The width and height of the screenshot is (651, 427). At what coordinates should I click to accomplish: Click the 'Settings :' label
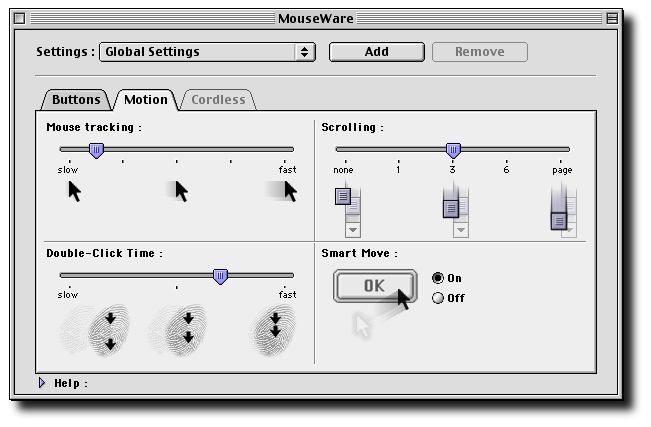pyautogui.click(x=66, y=52)
